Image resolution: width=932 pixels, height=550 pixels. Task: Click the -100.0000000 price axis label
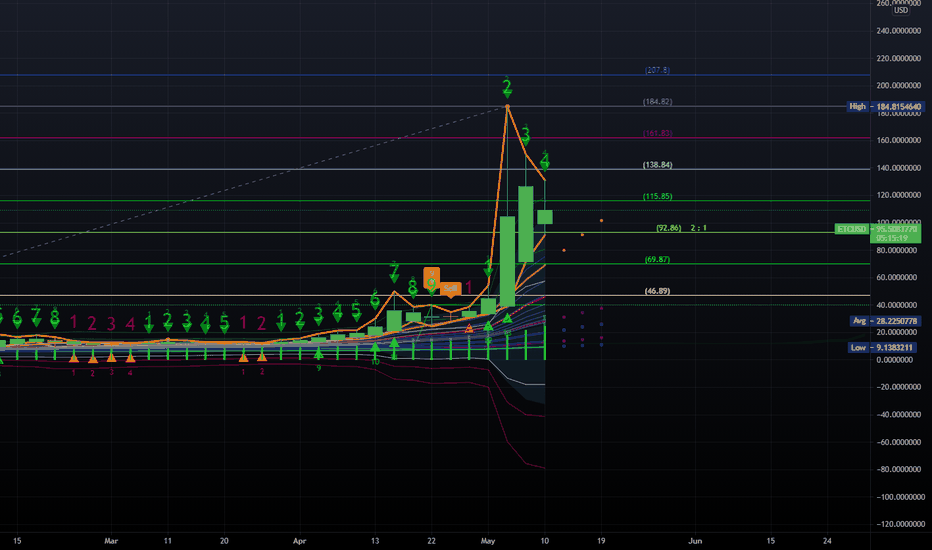click(898, 496)
